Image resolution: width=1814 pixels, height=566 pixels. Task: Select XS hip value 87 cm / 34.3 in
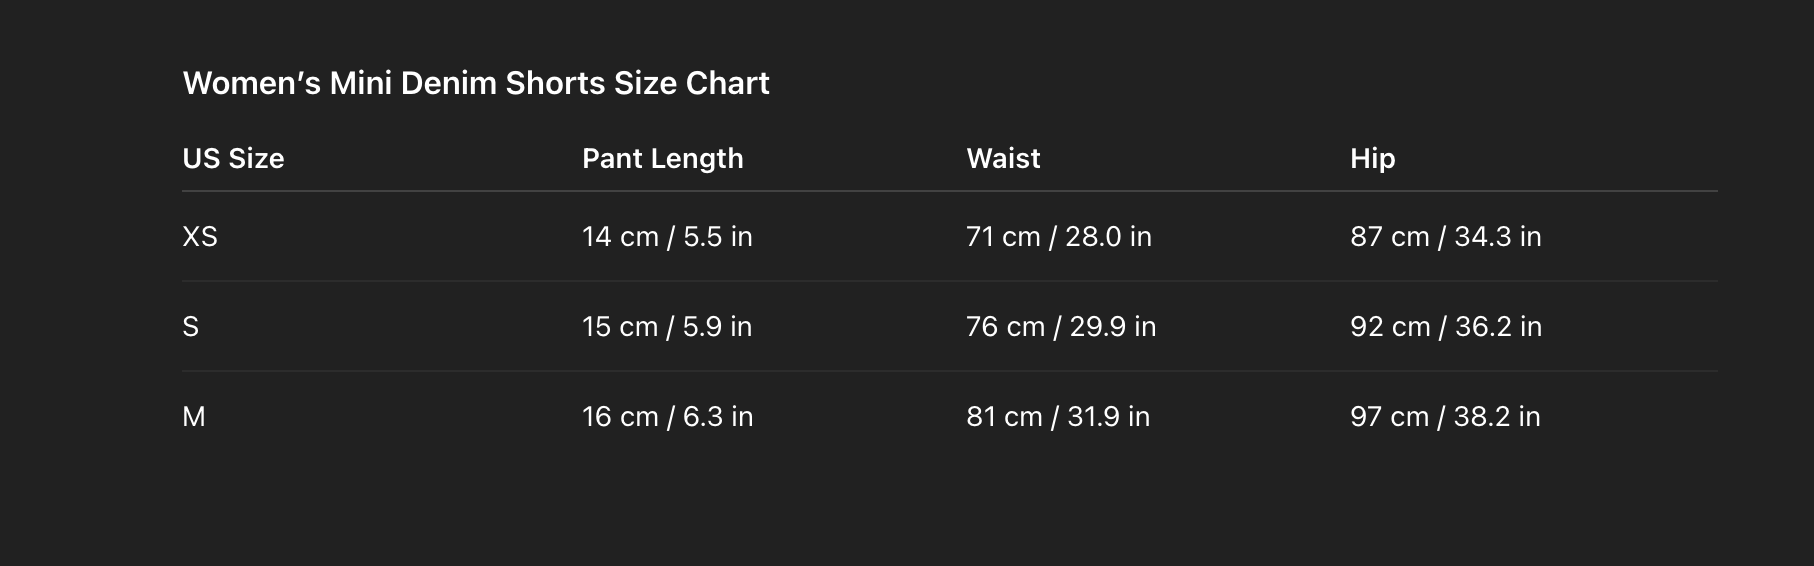[x=1446, y=236]
